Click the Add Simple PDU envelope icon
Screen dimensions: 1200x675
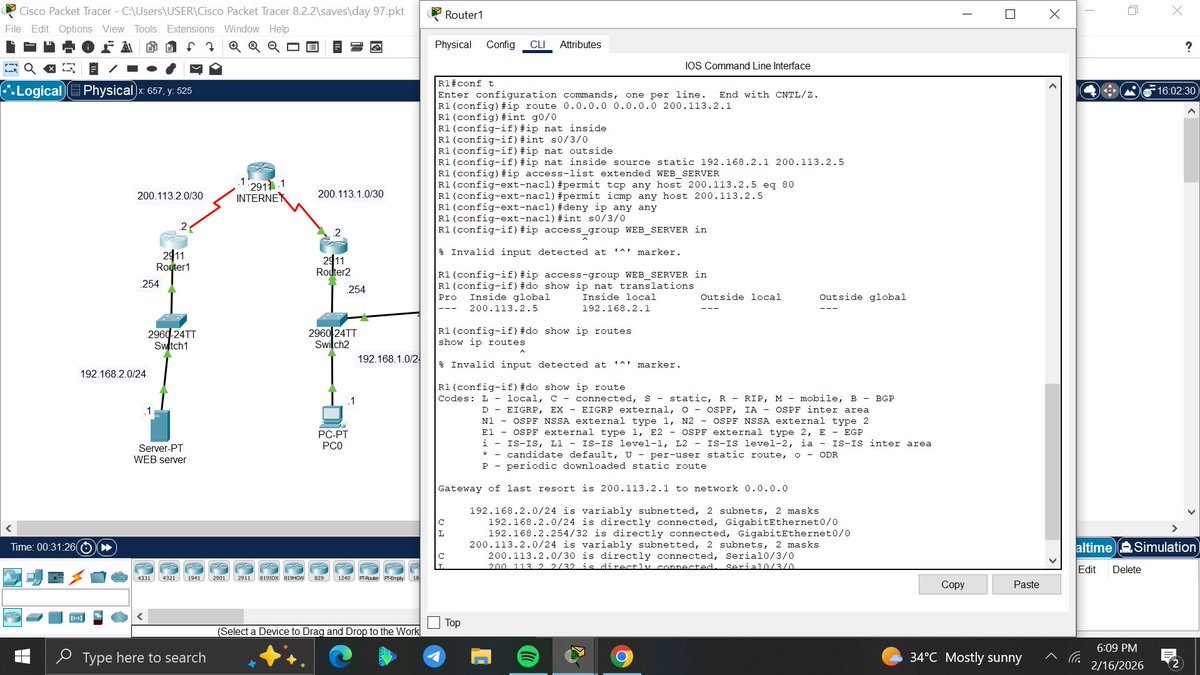[x=196, y=68]
